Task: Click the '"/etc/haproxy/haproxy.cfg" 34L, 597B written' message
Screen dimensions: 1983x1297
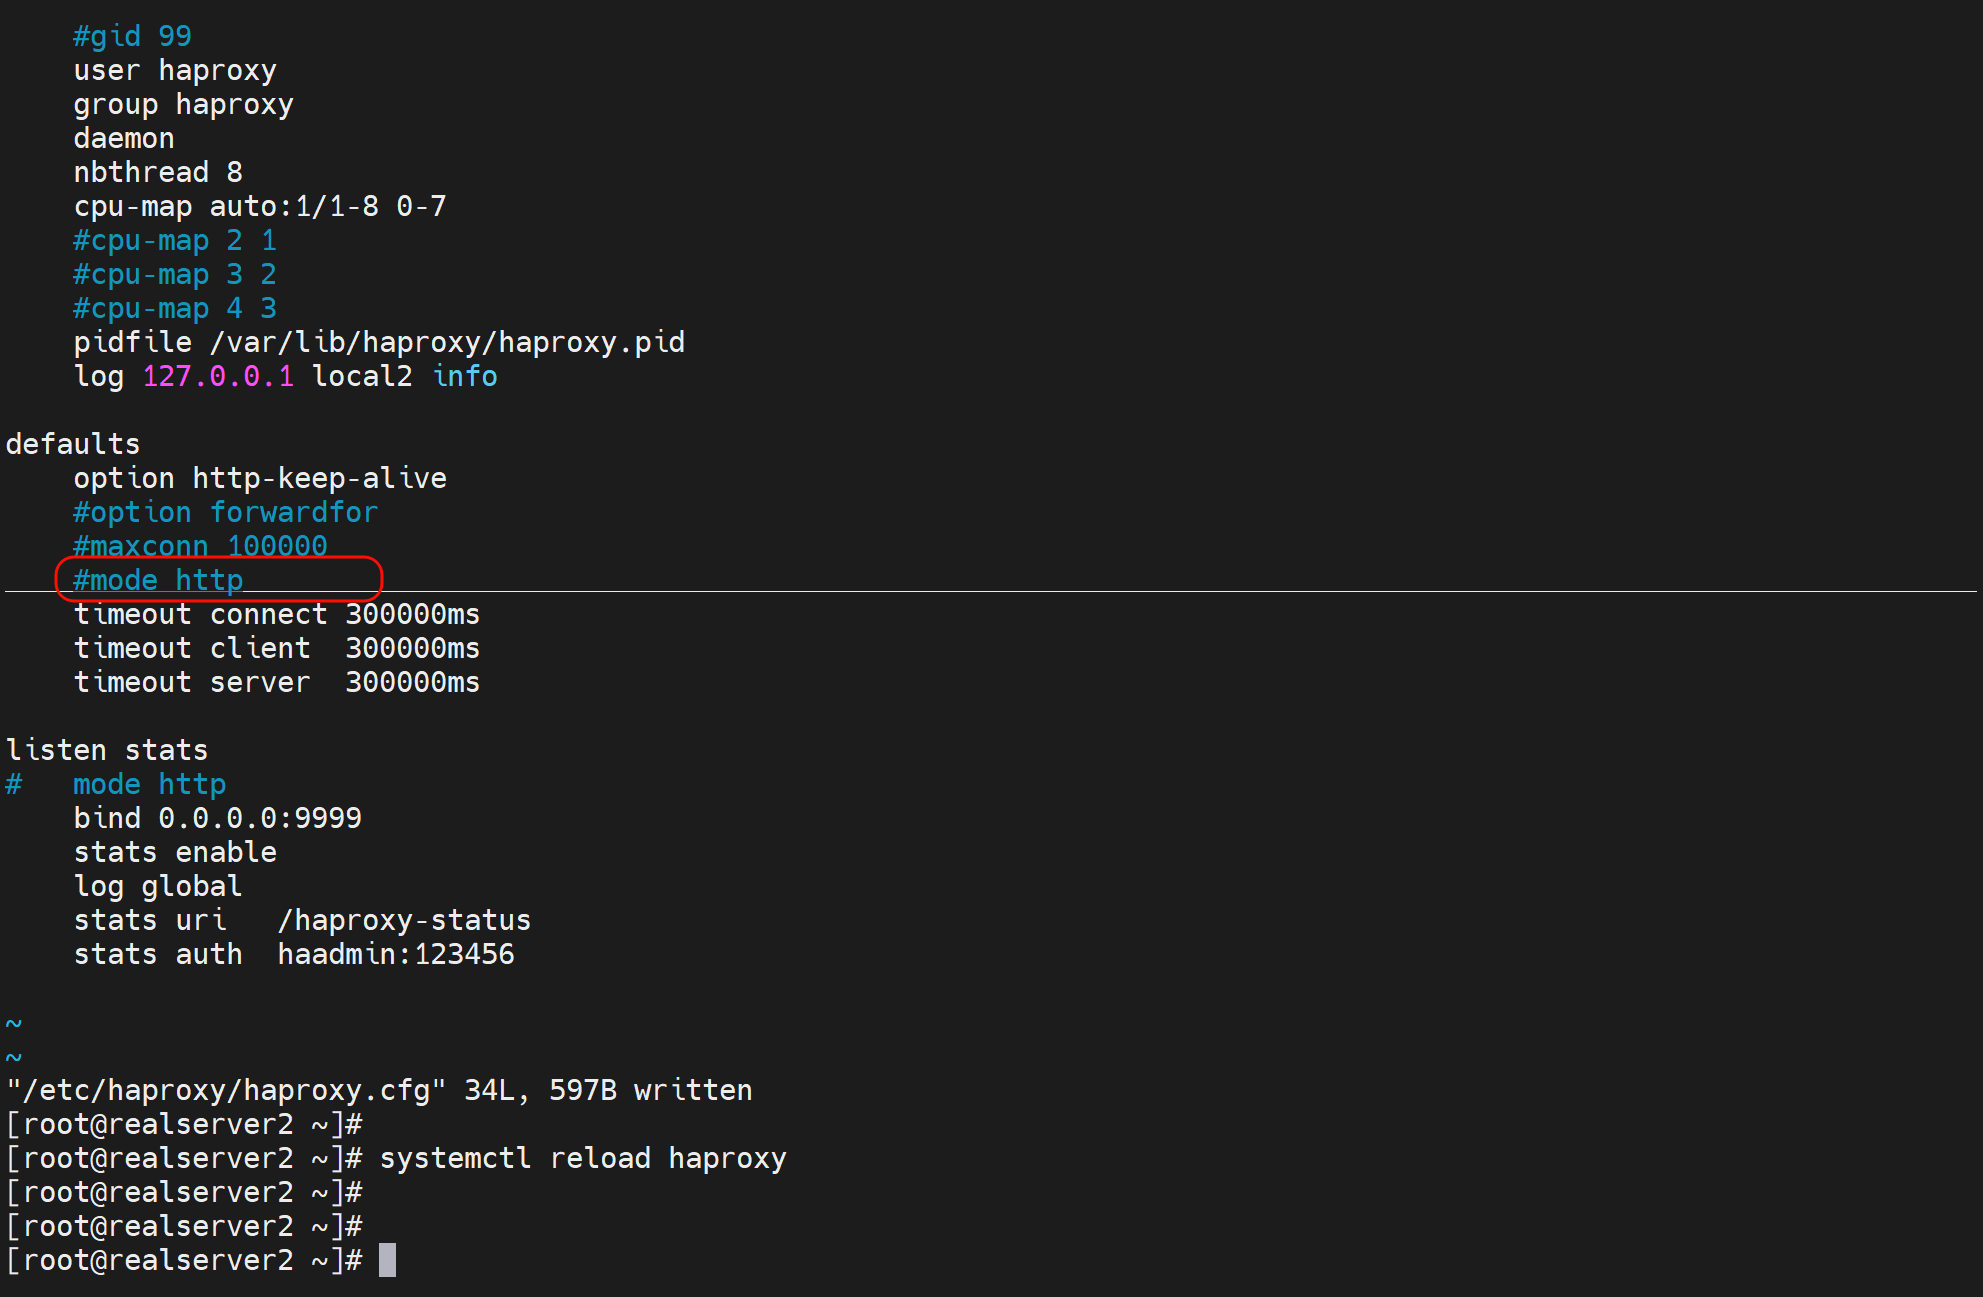Action: pos(379,1090)
